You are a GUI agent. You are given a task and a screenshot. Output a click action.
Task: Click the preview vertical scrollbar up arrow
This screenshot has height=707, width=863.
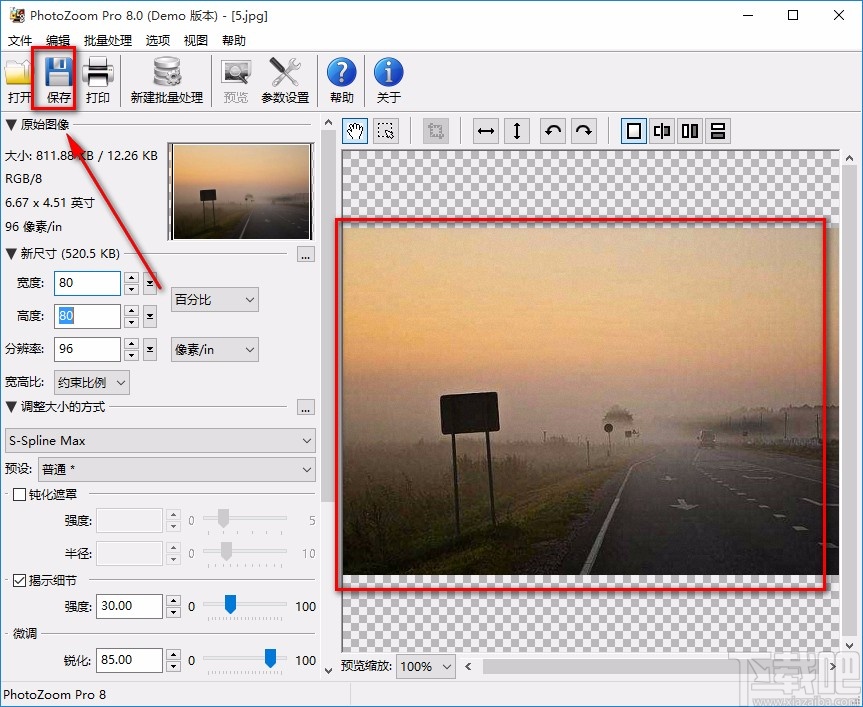pyautogui.click(x=849, y=158)
